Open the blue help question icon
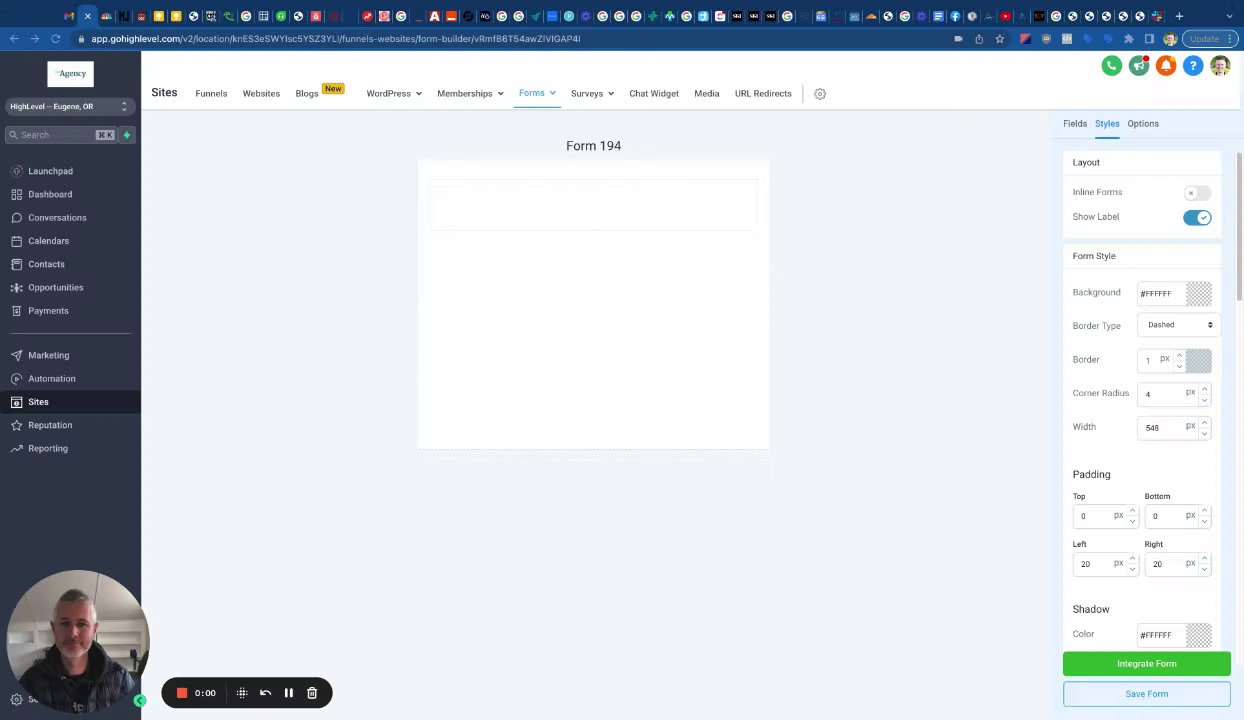Viewport: 1244px width, 720px height. coord(1192,66)
